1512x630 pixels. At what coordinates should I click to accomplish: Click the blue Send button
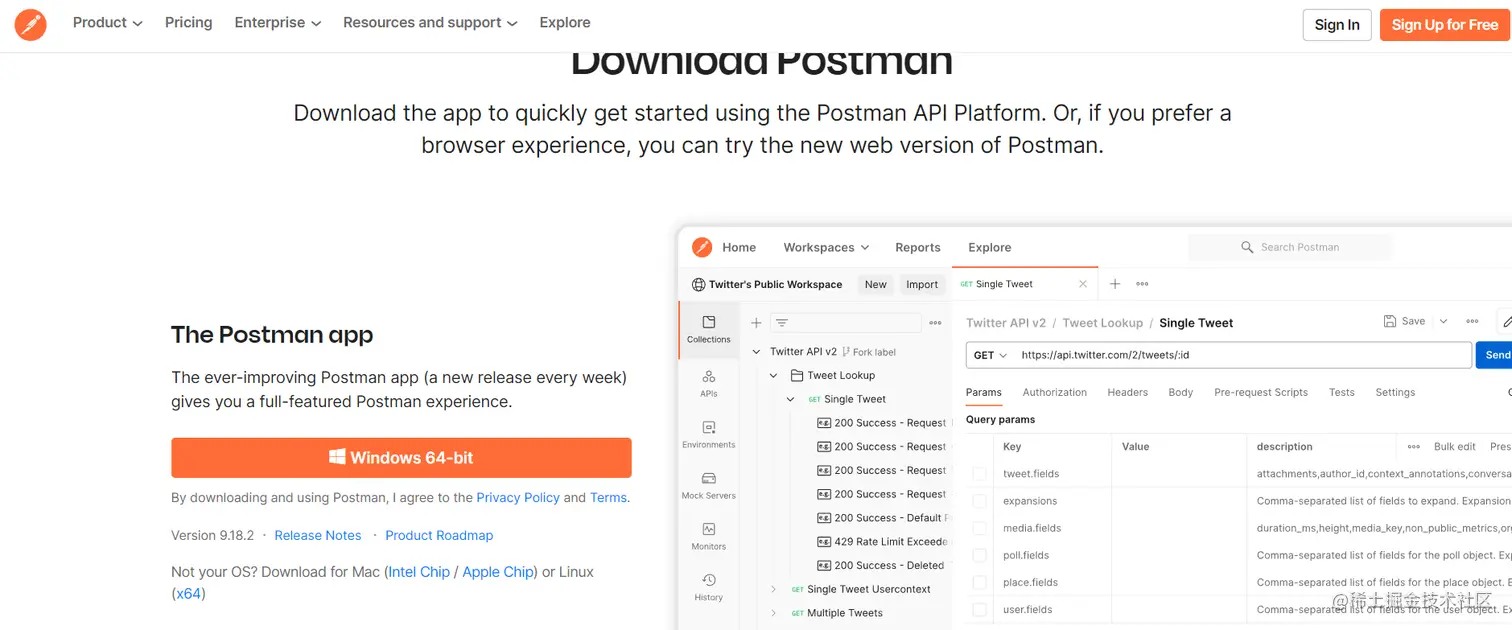(x=1495, y=355)
